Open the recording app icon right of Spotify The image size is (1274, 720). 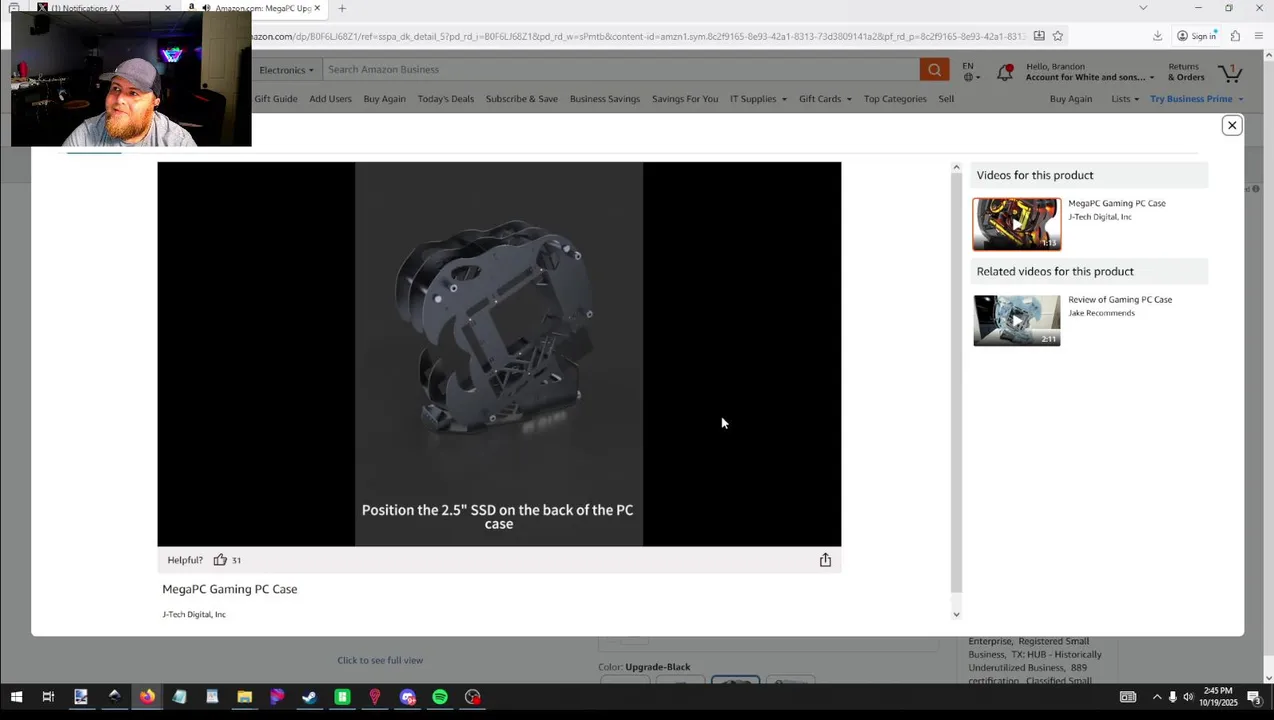coord(473,697)
